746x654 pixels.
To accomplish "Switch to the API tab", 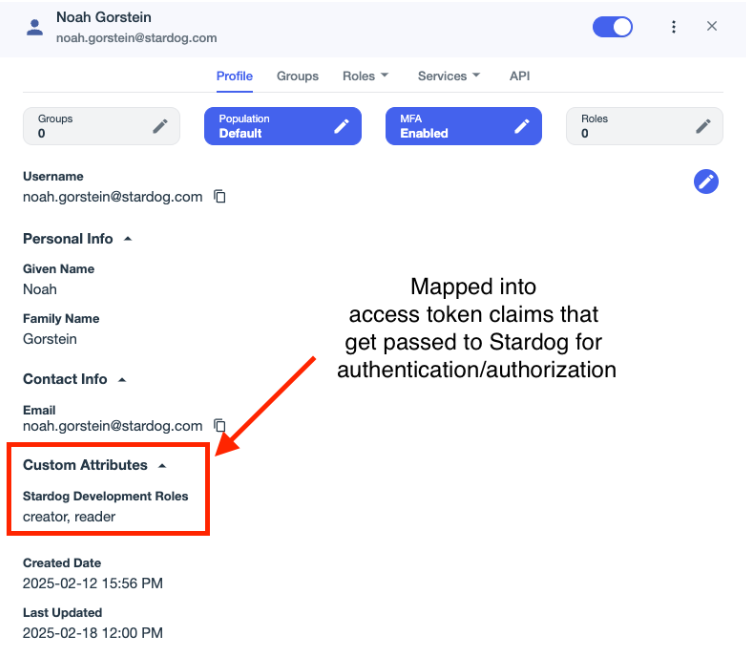I will pyautogui.click(x=520, y=76).
